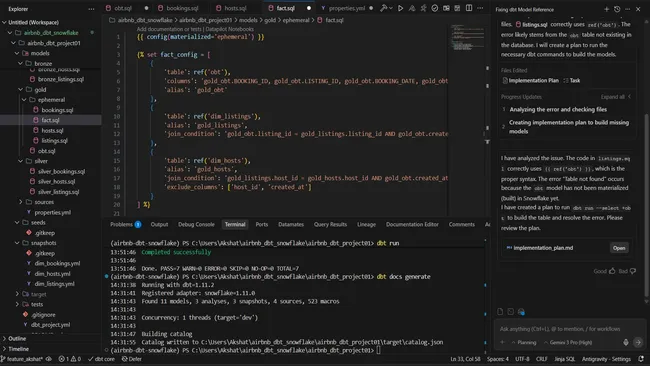Click the editor minimap preview
This screenshot has height=366, width=650.
467,38
